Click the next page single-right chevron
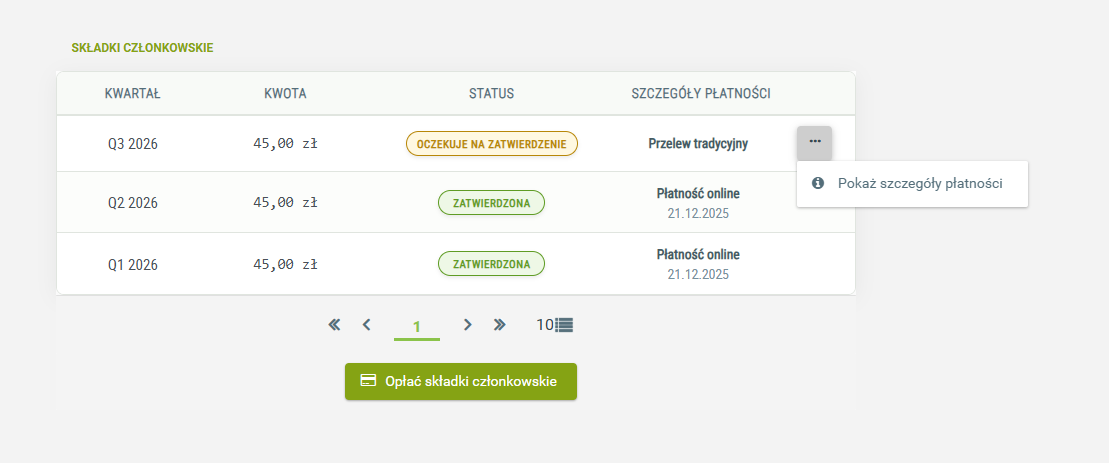The width and height of the screenshot is (1109, 463). (467, 325)
